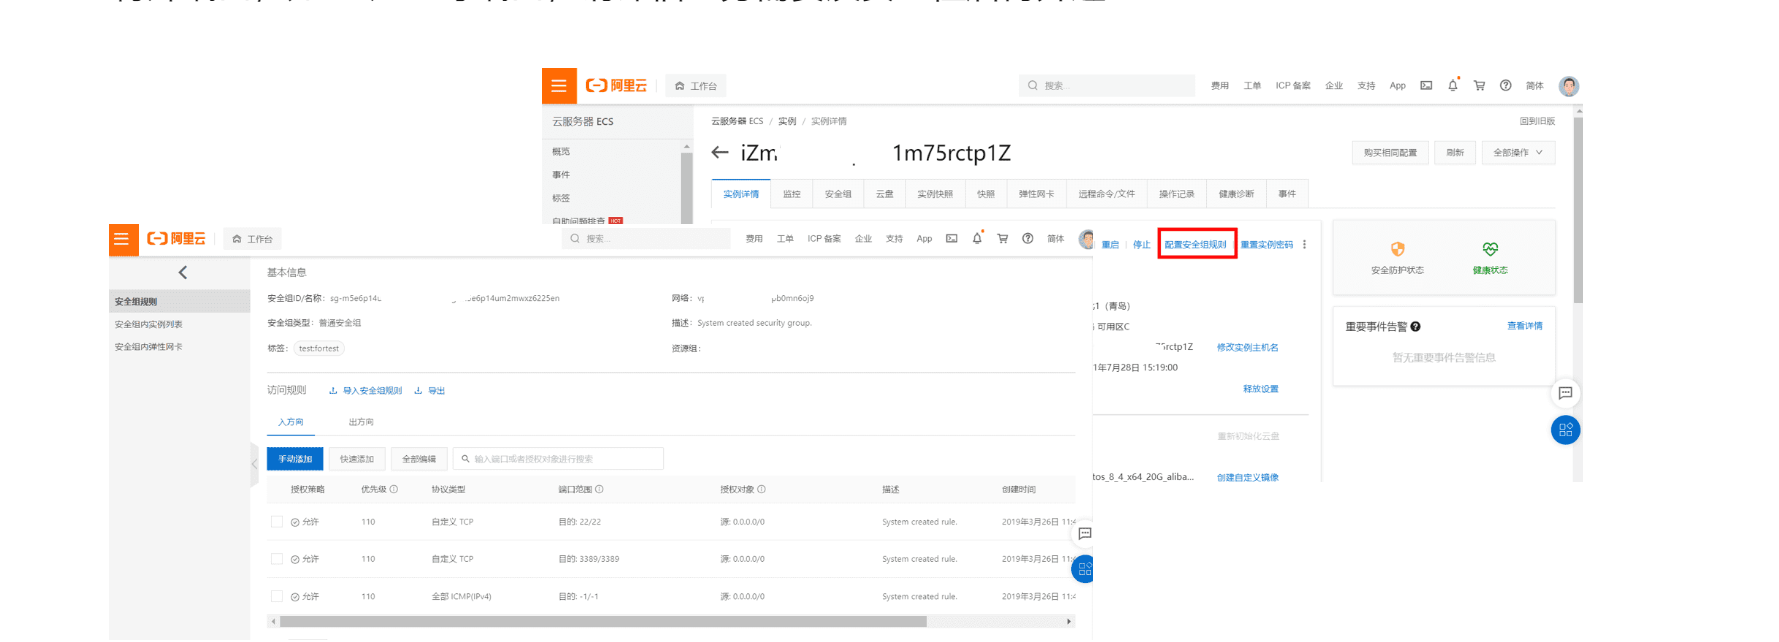The height and width of the screenshot is (642, 1779).
Task: Open 简体 language selector in security group header
Action: [x=1055, y=239]
